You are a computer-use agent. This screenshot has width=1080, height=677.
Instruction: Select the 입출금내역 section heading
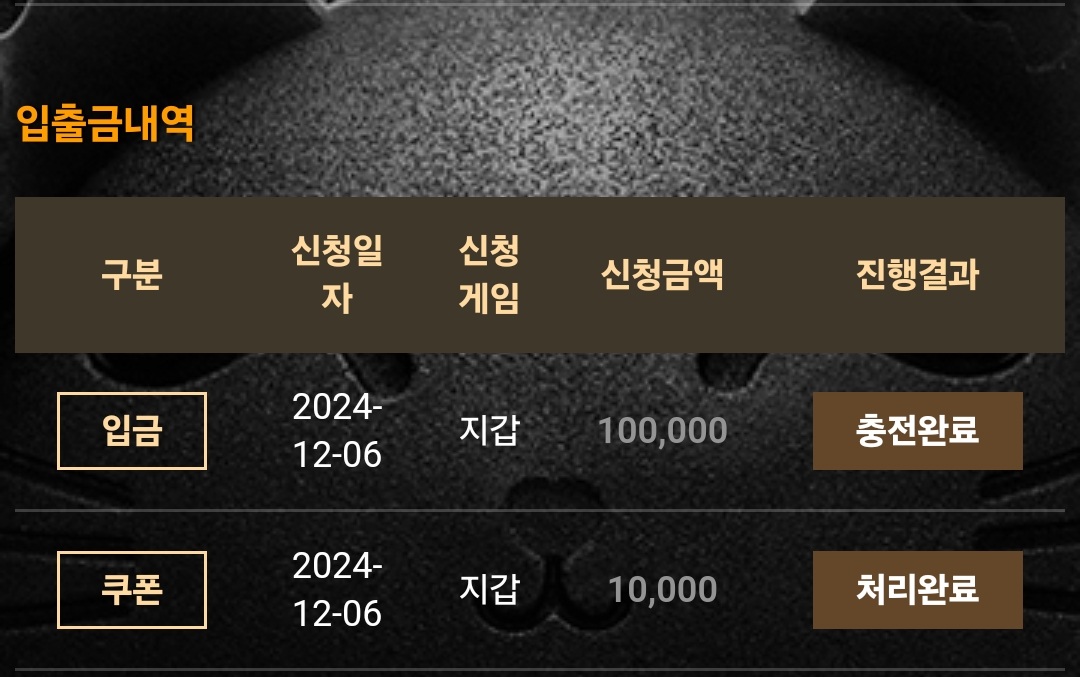pyautogui.click(x=105, y=123)
